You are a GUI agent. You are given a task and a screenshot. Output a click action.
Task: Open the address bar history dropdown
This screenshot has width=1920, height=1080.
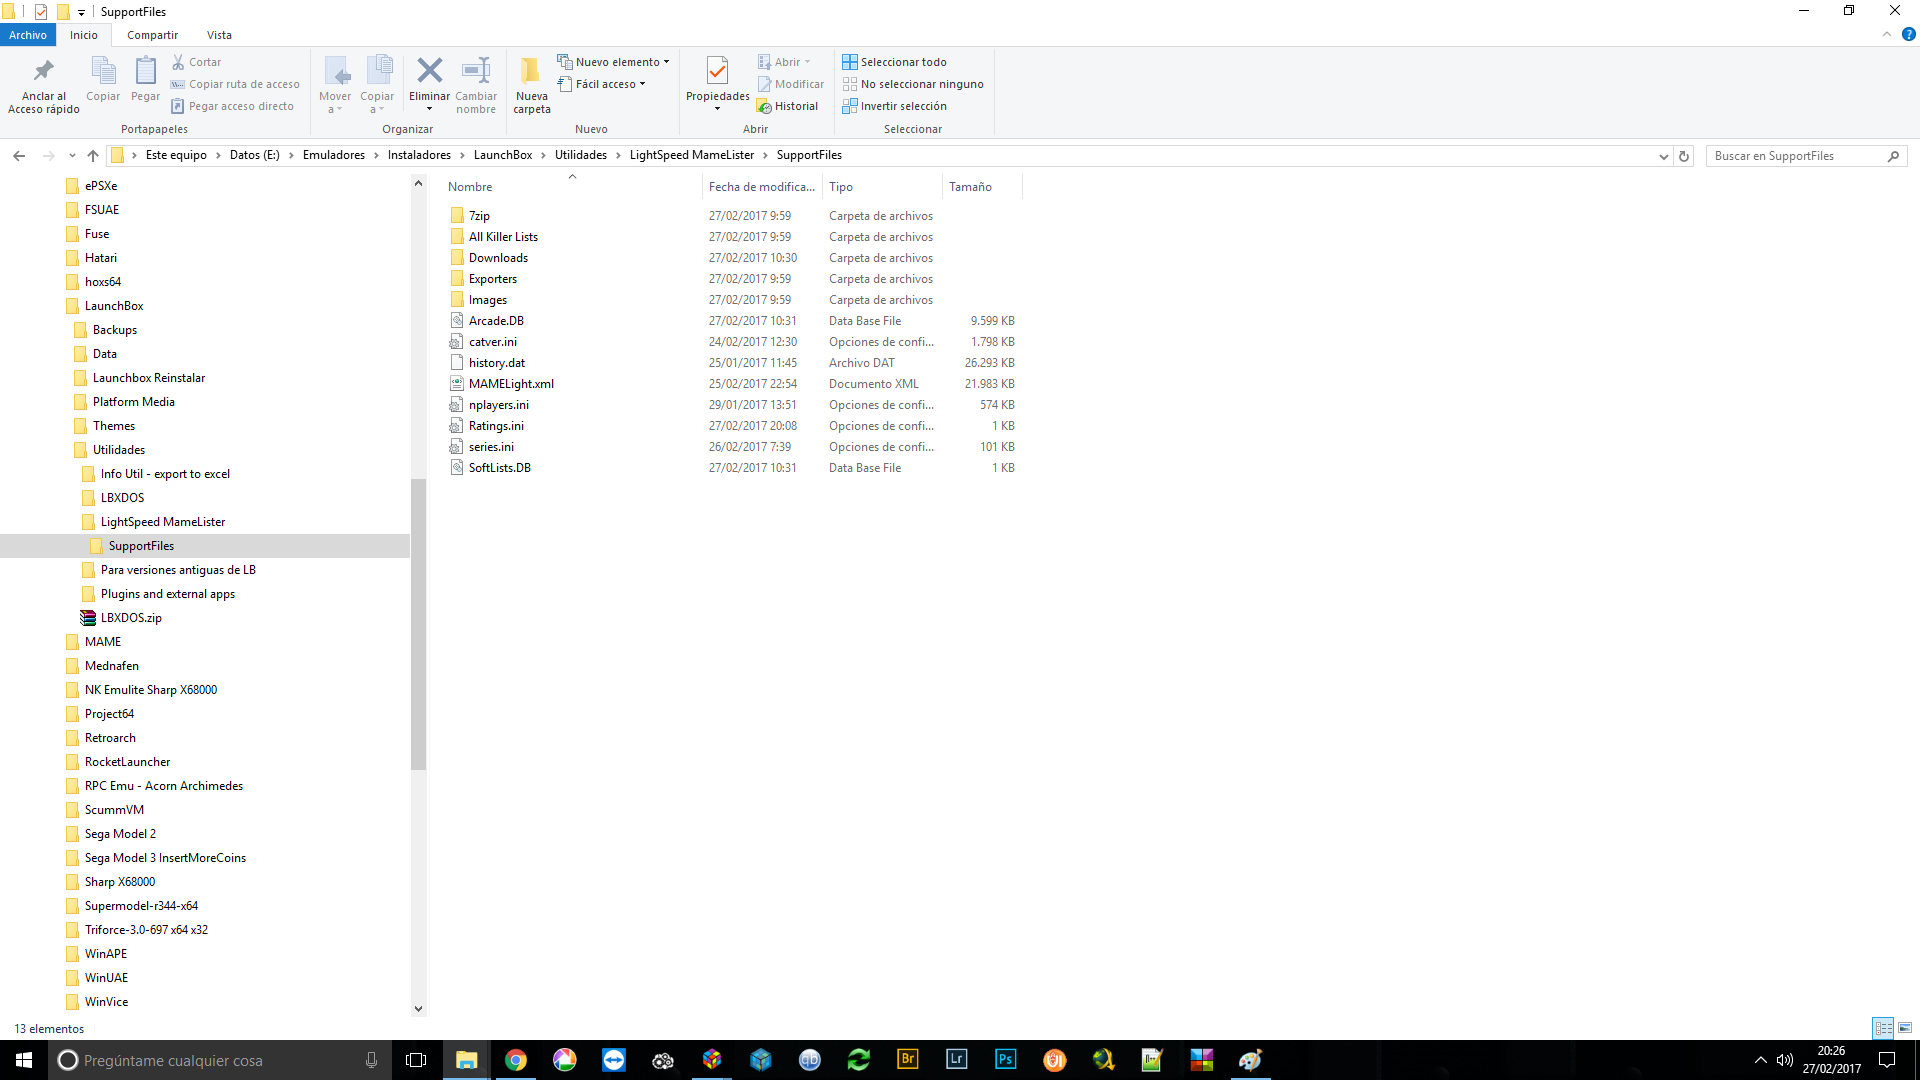point(1664,156)
